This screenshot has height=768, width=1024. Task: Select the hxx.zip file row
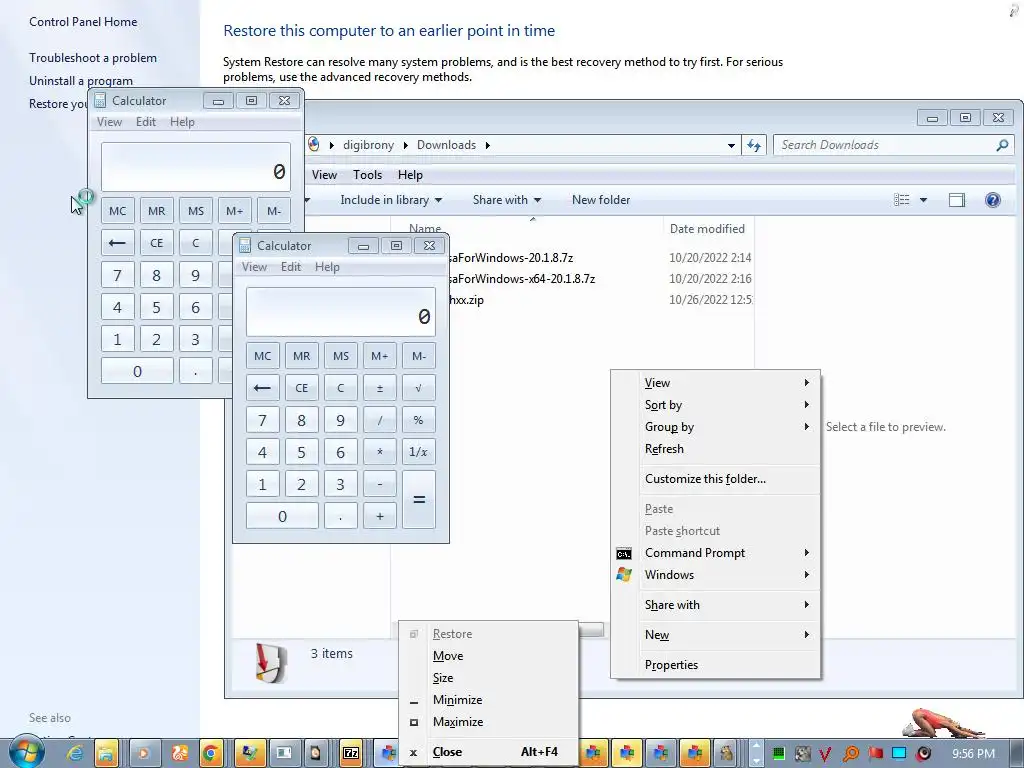click(466, 300)
